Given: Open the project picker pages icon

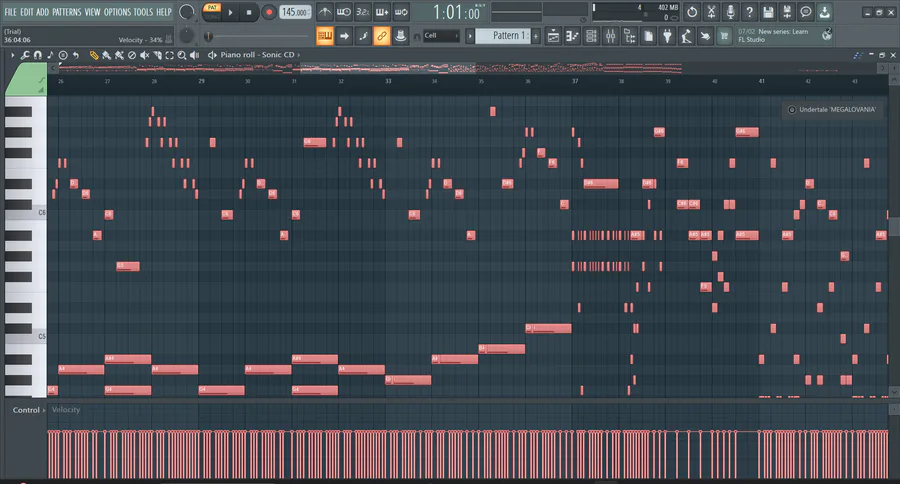Looking at the screenshot, I should (x=648, y=36).
